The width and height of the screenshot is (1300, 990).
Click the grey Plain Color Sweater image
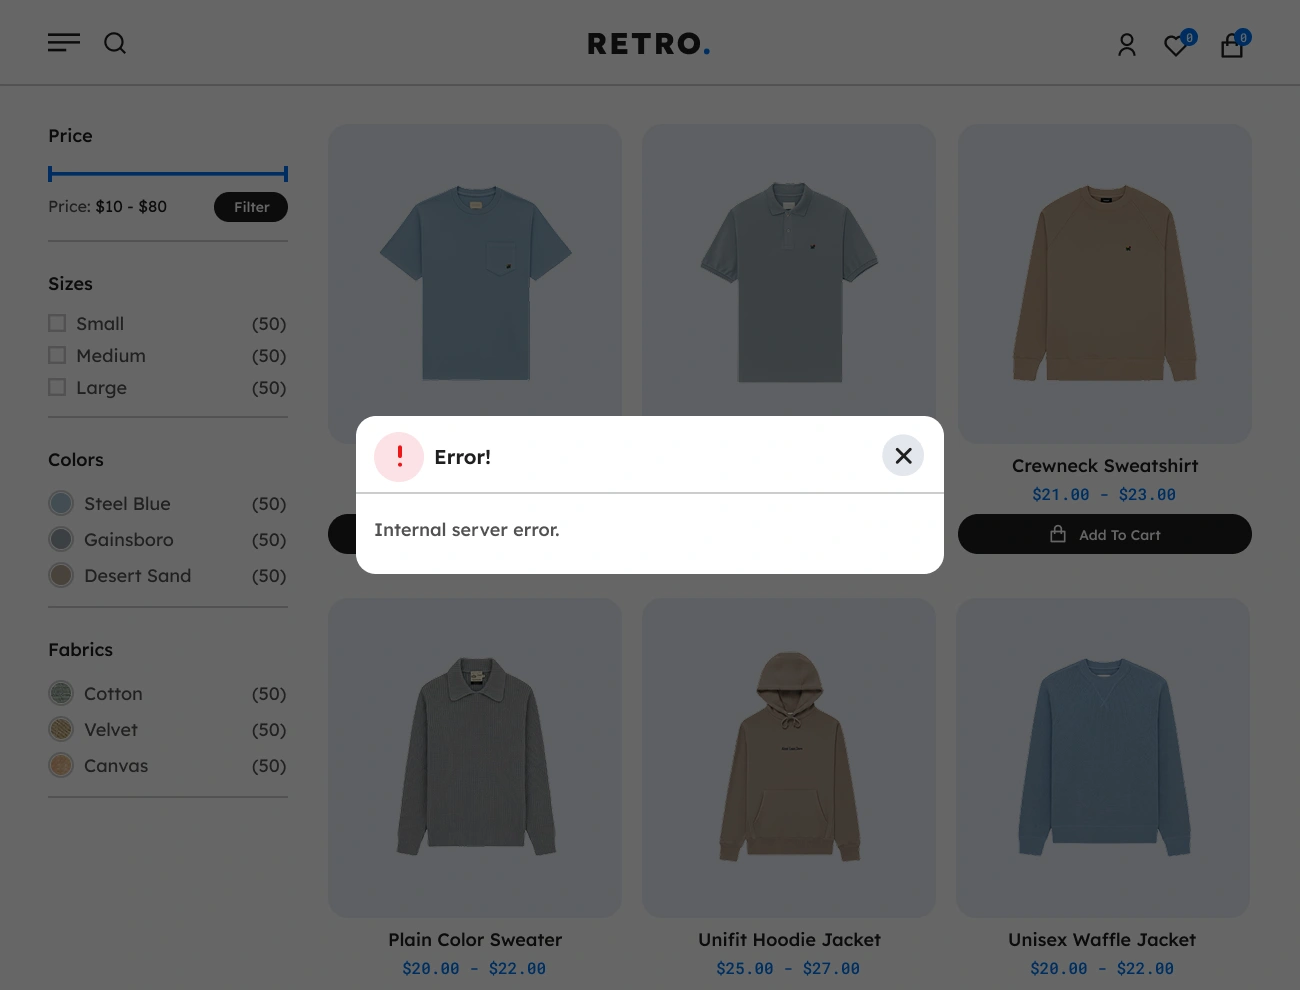[476, 756]
